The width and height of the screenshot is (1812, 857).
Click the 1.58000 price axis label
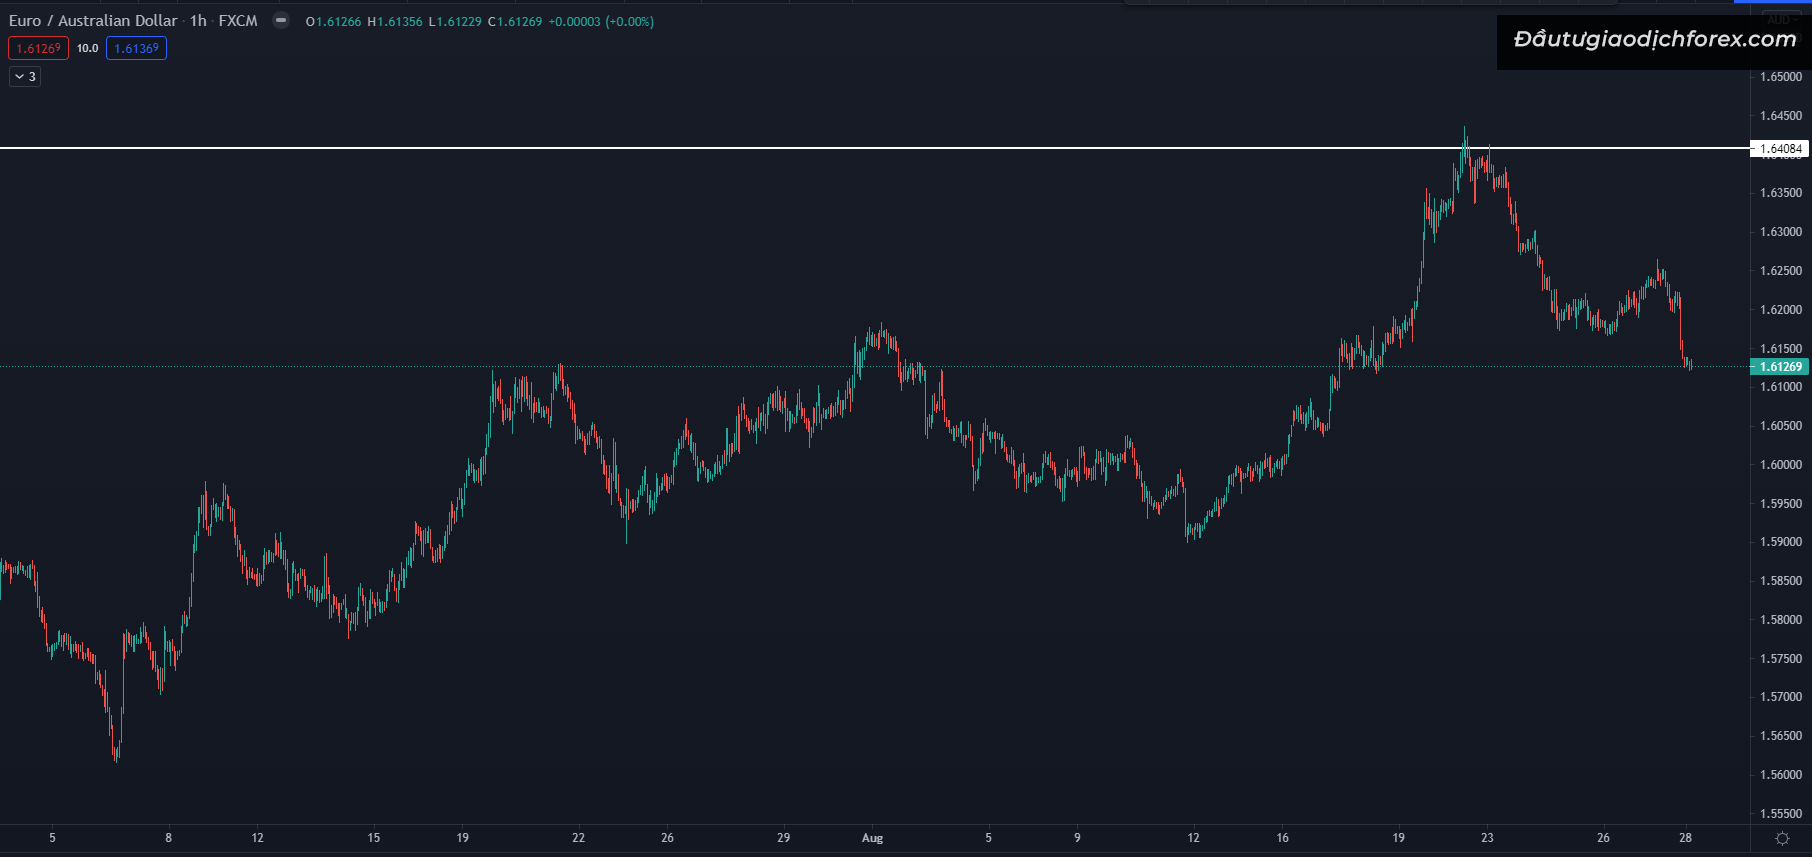pos(1781,620)
